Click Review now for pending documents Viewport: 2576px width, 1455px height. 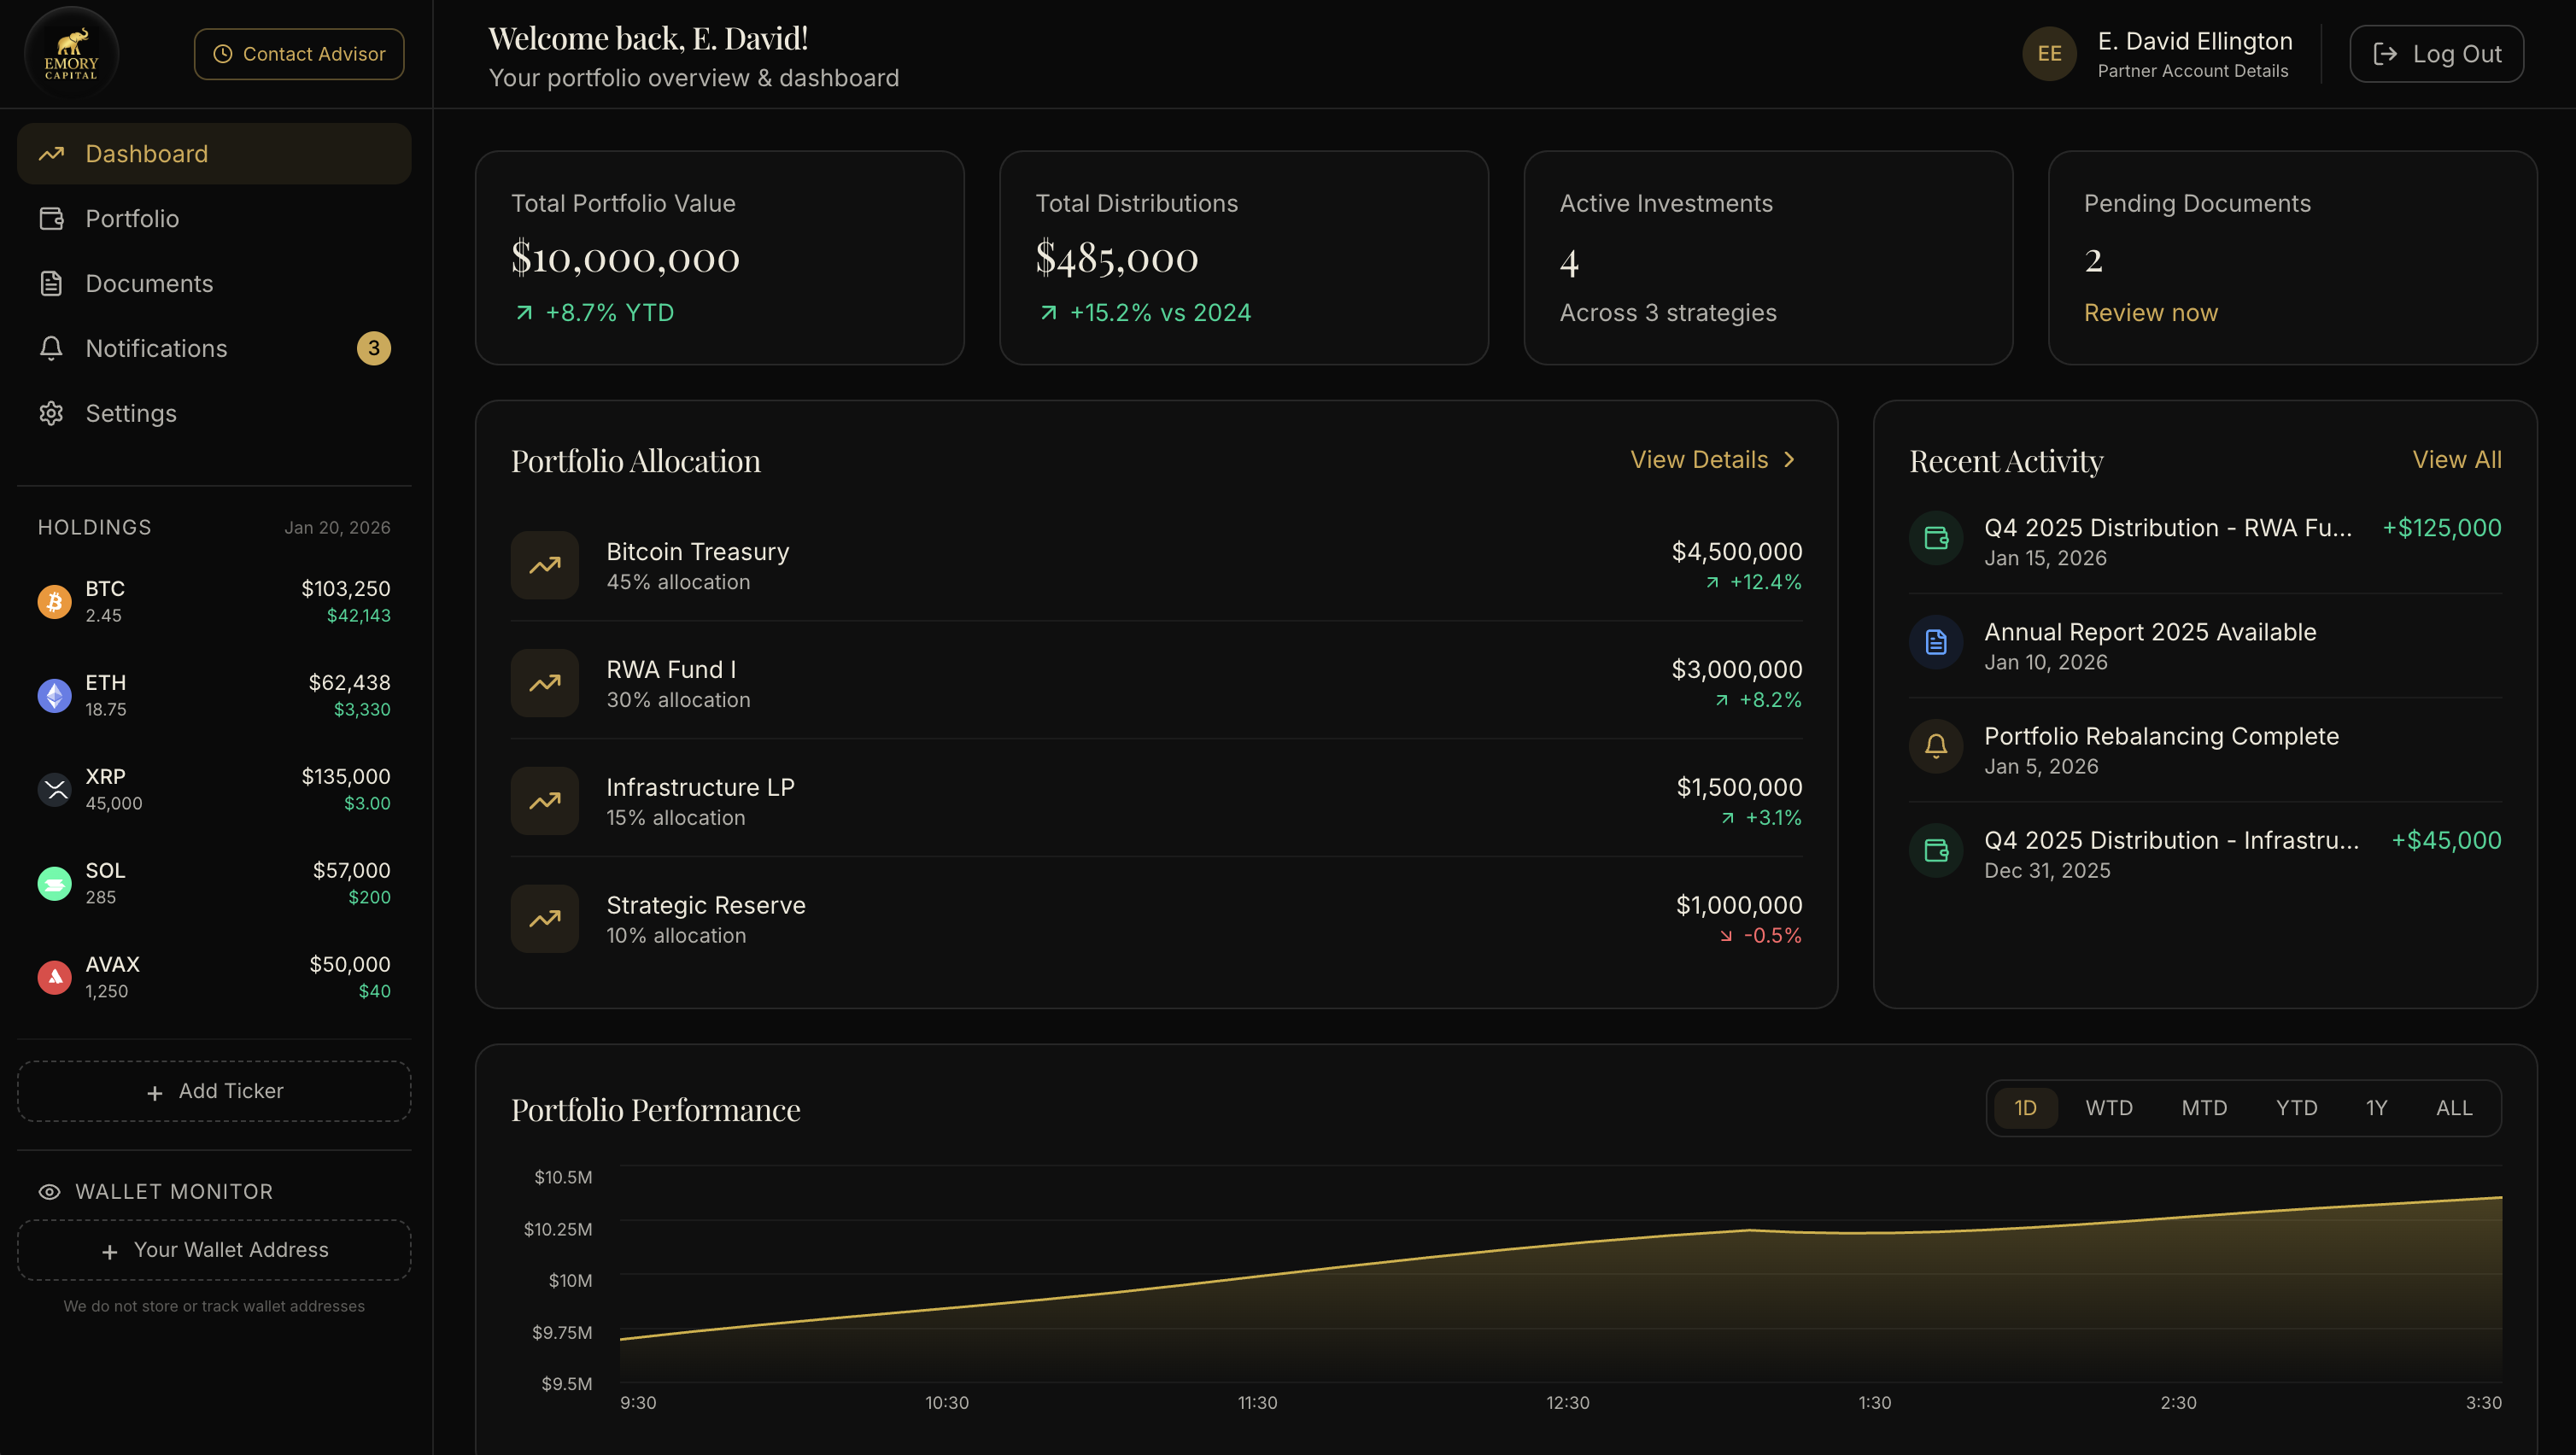tap(2150, 312)
